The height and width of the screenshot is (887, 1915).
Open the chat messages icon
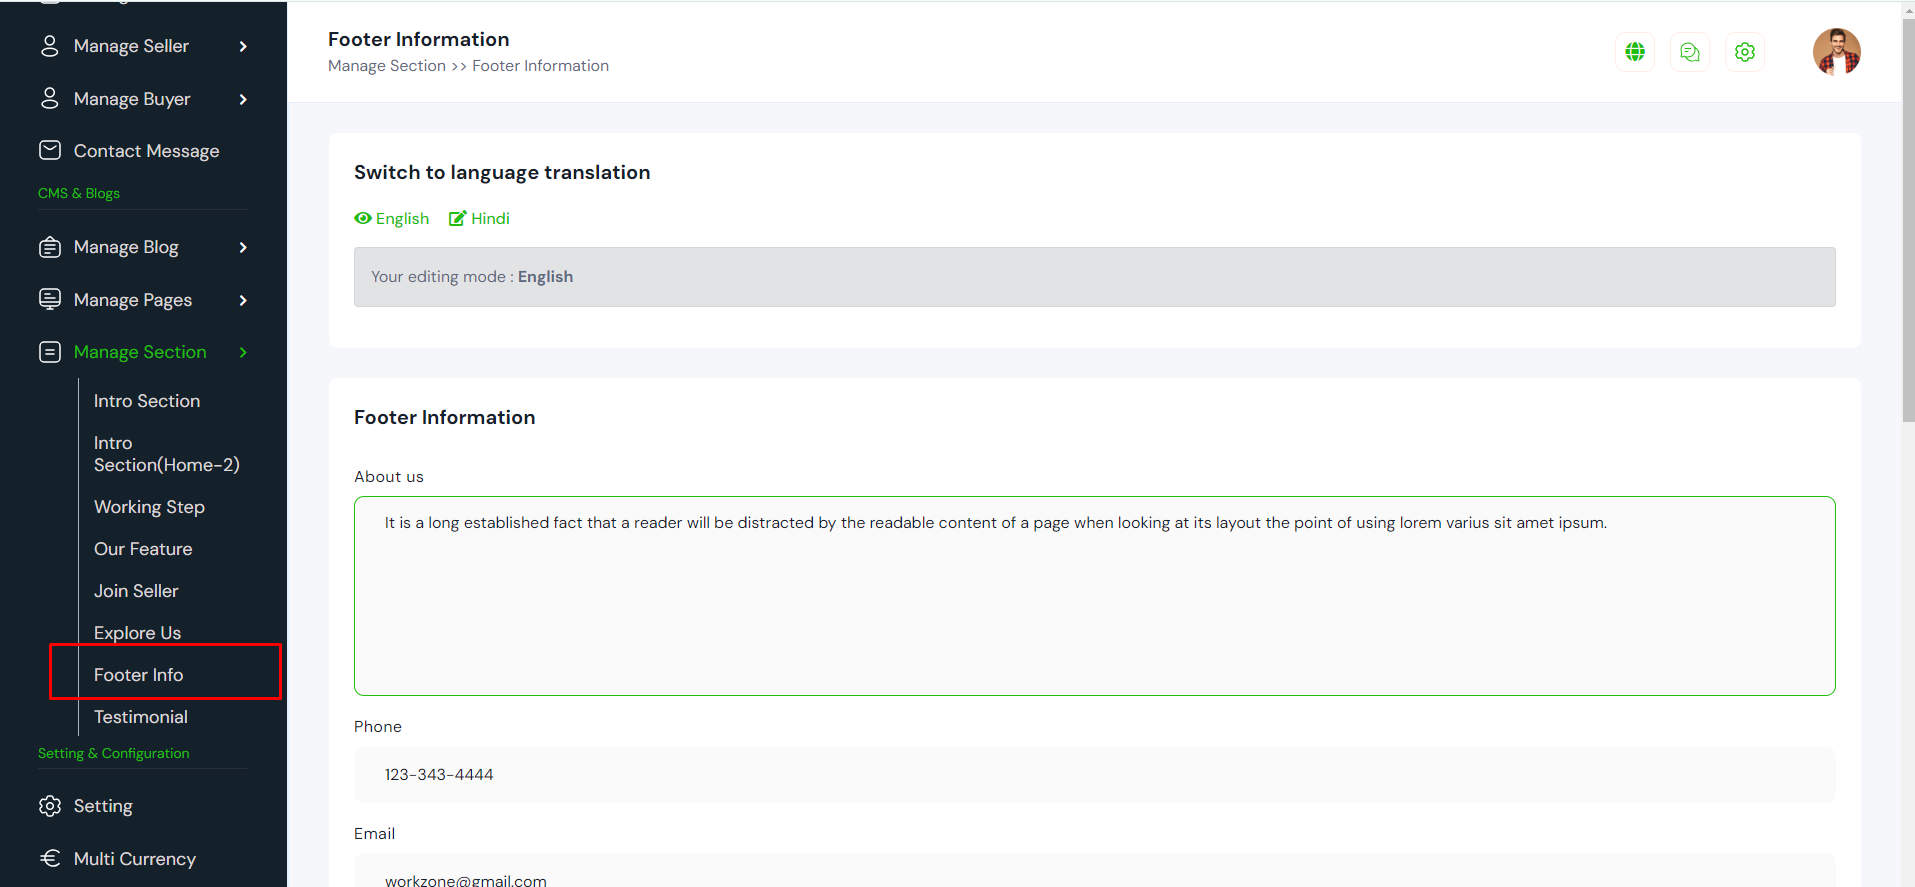(1690, 52)
